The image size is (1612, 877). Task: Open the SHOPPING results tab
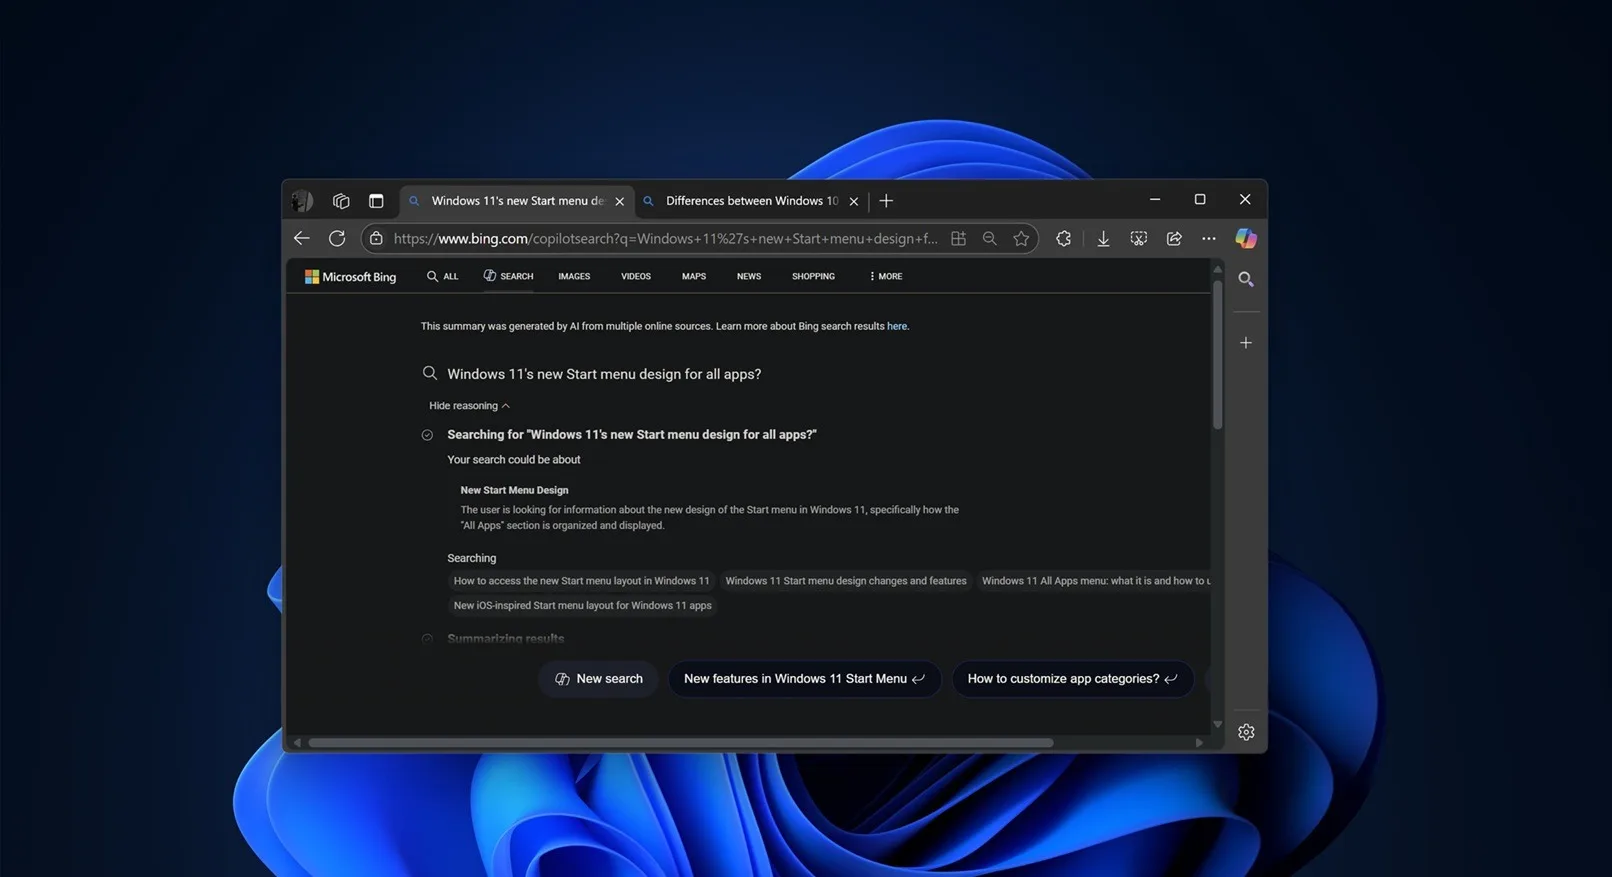pyautogui.click(x=813, y=276)
